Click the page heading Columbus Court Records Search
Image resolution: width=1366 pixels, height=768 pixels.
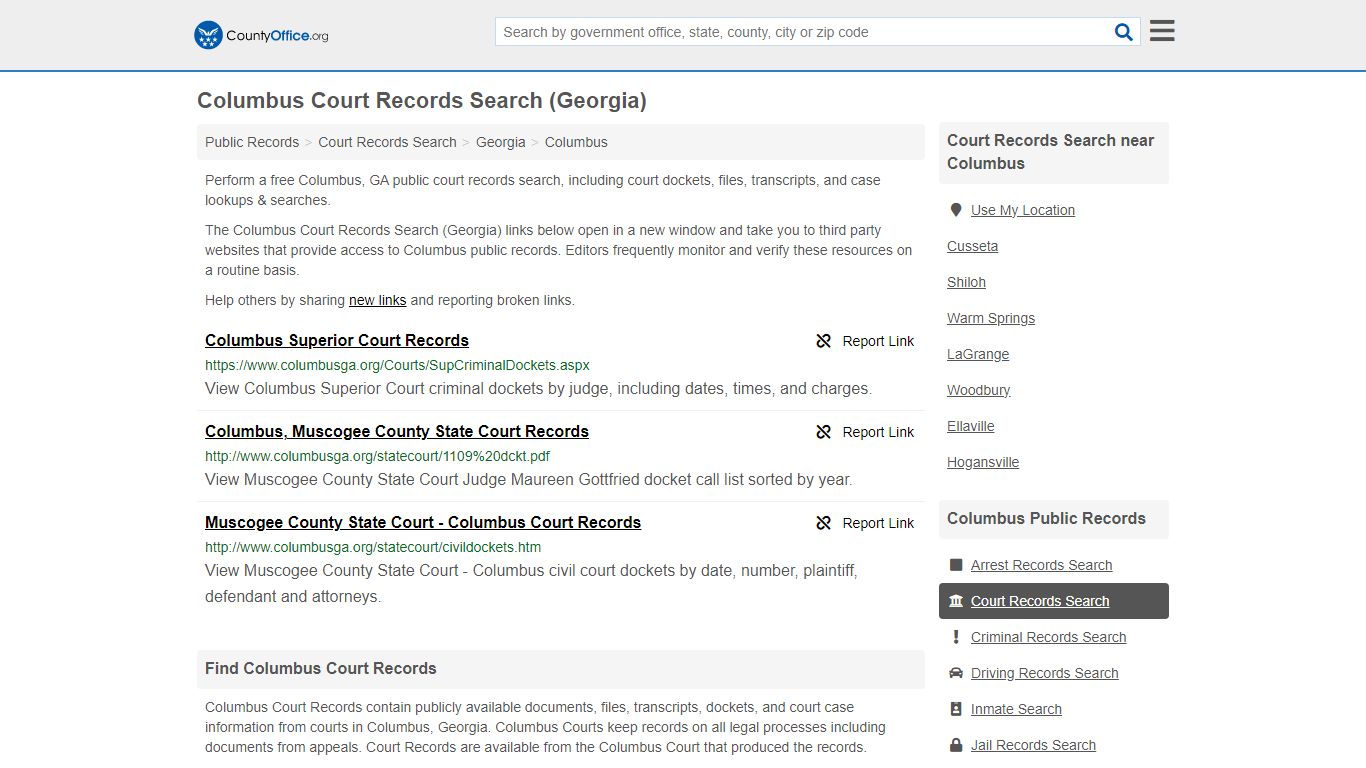422,100
